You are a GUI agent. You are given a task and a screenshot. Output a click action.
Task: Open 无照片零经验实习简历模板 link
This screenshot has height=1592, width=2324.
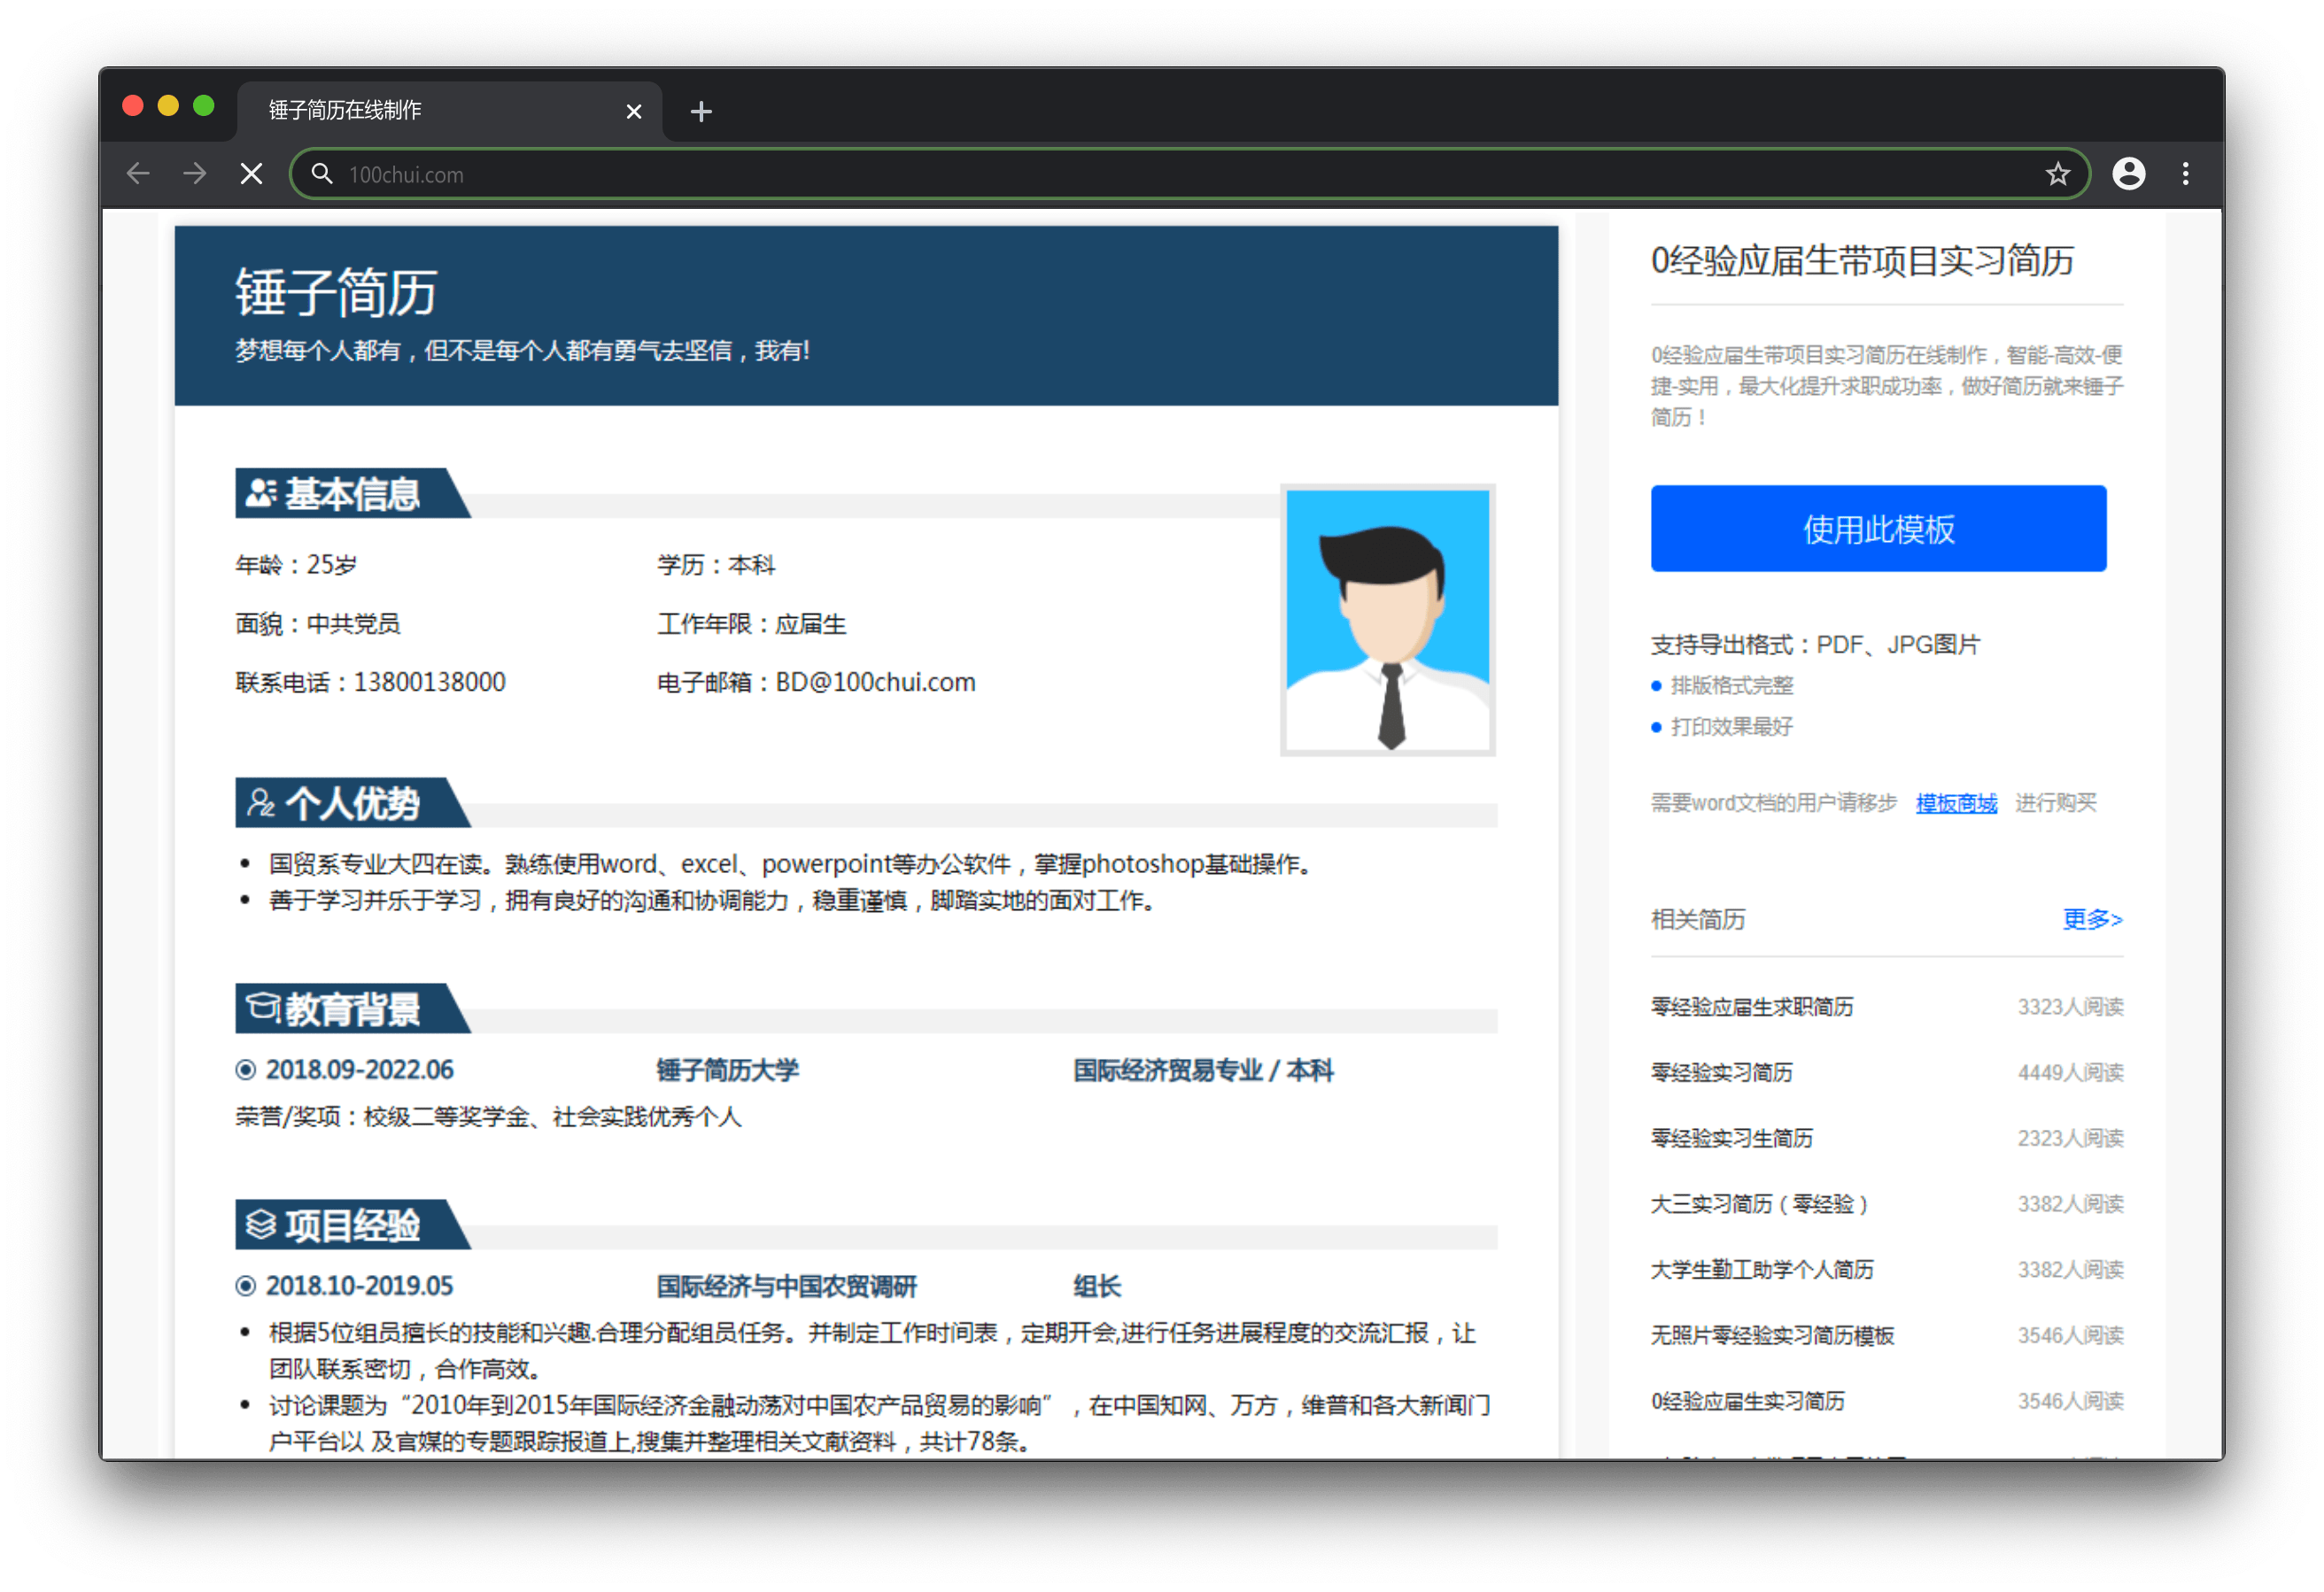[x=1772, y=1335]
